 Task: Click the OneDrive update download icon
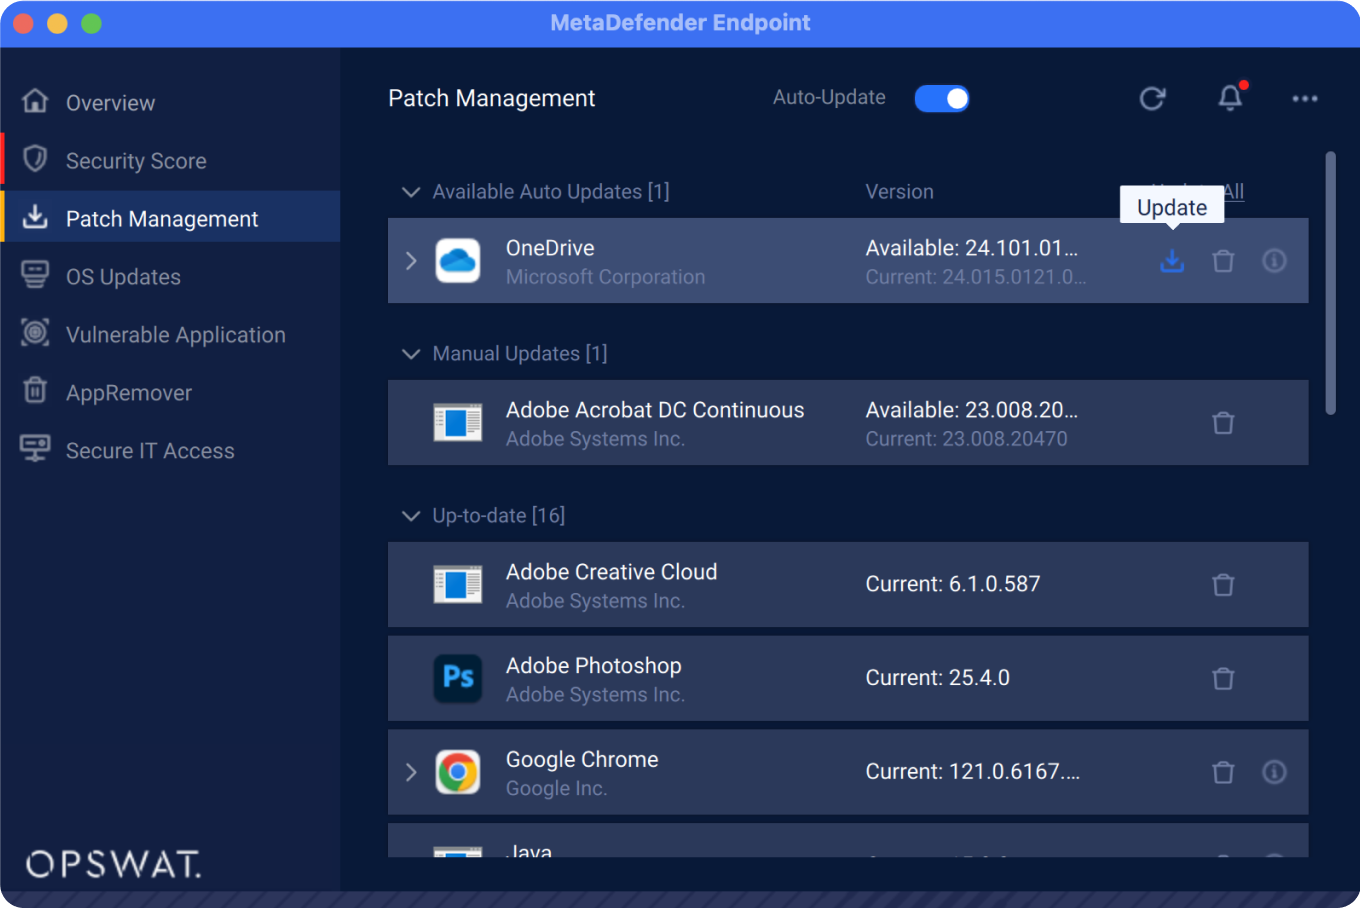point(1171,261)
